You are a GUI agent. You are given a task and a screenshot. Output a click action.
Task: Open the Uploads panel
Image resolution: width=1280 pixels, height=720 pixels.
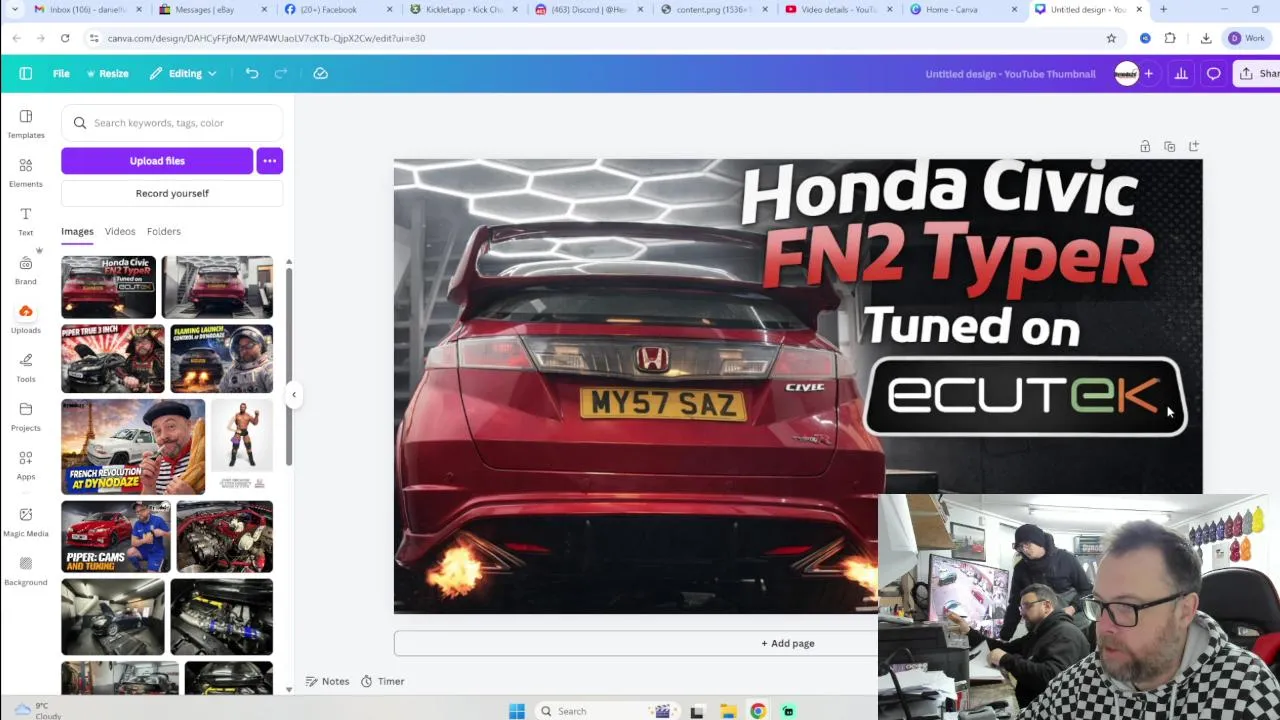26,319
